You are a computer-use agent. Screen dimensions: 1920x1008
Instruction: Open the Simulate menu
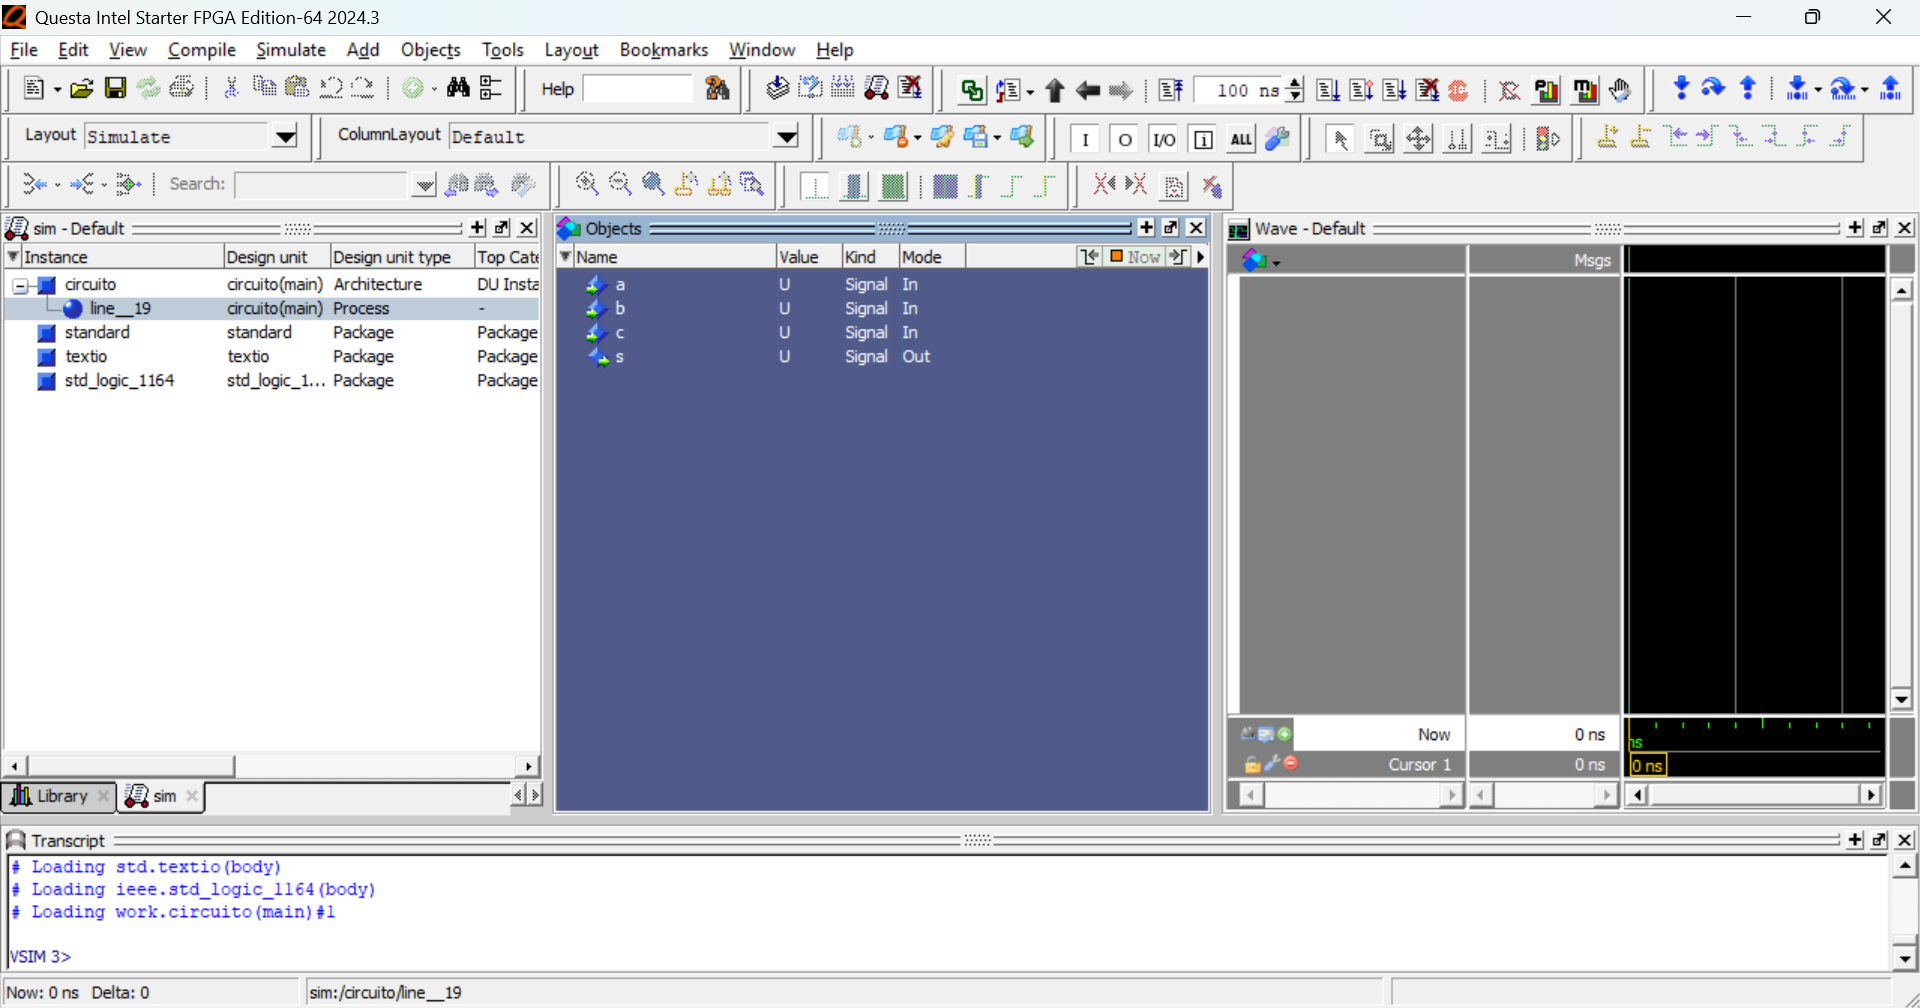[x=290, y=50]
